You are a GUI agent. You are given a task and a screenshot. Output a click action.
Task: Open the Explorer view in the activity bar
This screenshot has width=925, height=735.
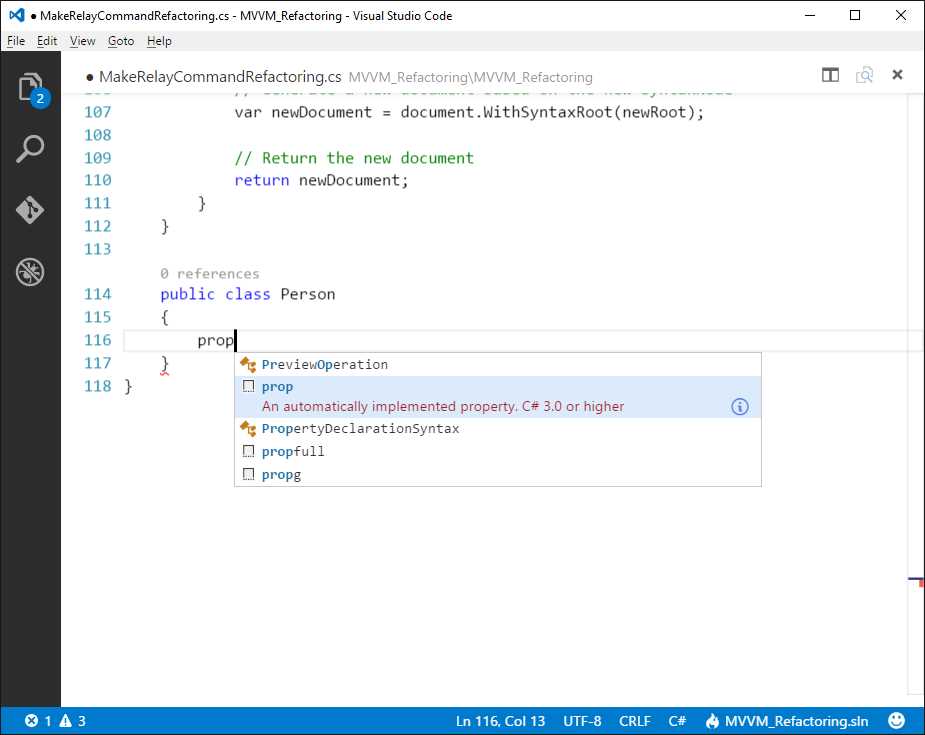click(30, 88)
